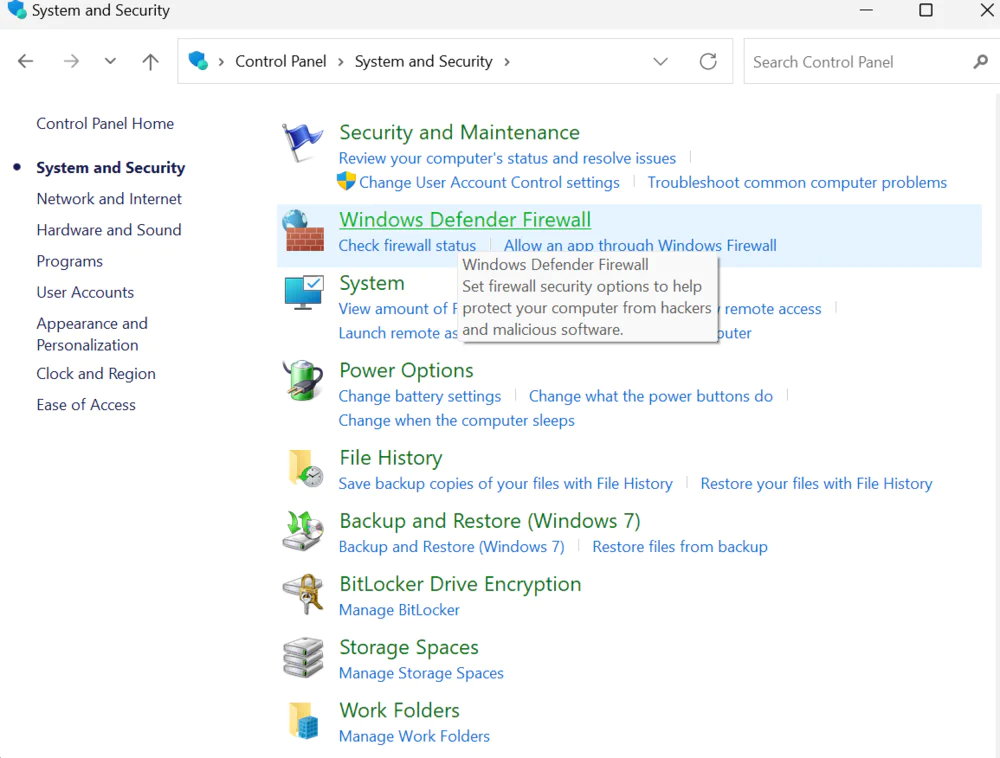Viewport: 1000px width, 758px height.
Task: Expand chevron after Control Panel breadcrumb
Action: 341,62
